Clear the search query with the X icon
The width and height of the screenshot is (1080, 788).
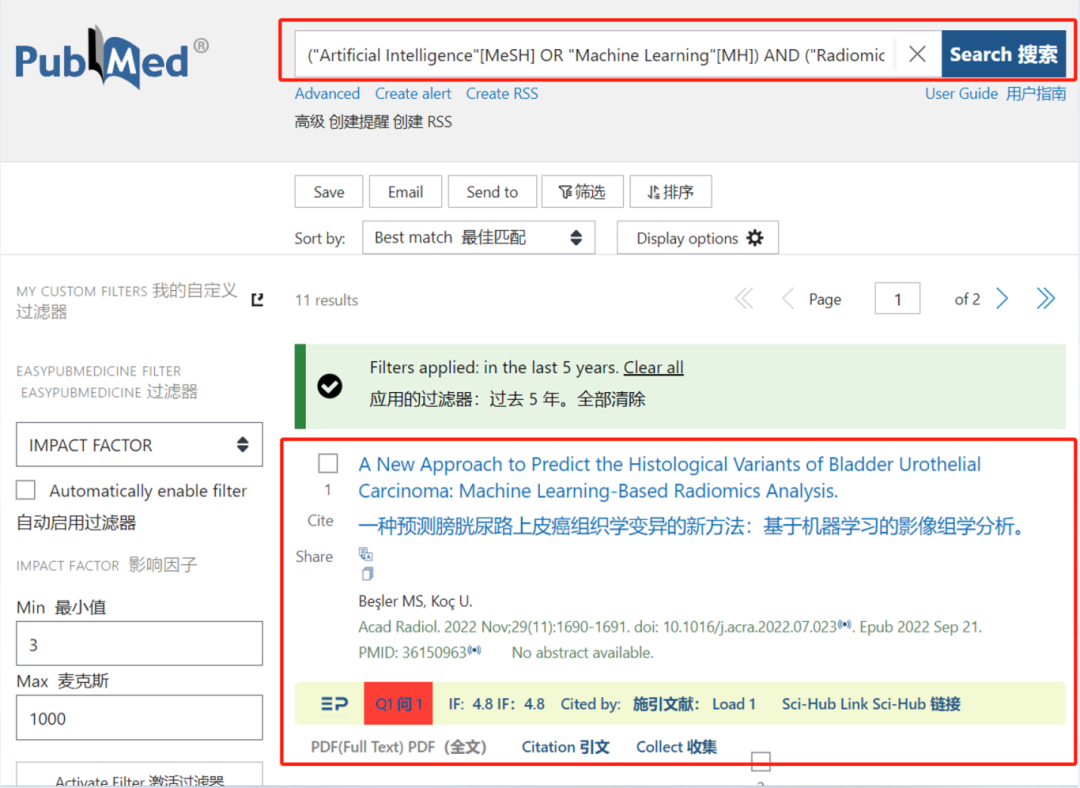coord(917,54)
